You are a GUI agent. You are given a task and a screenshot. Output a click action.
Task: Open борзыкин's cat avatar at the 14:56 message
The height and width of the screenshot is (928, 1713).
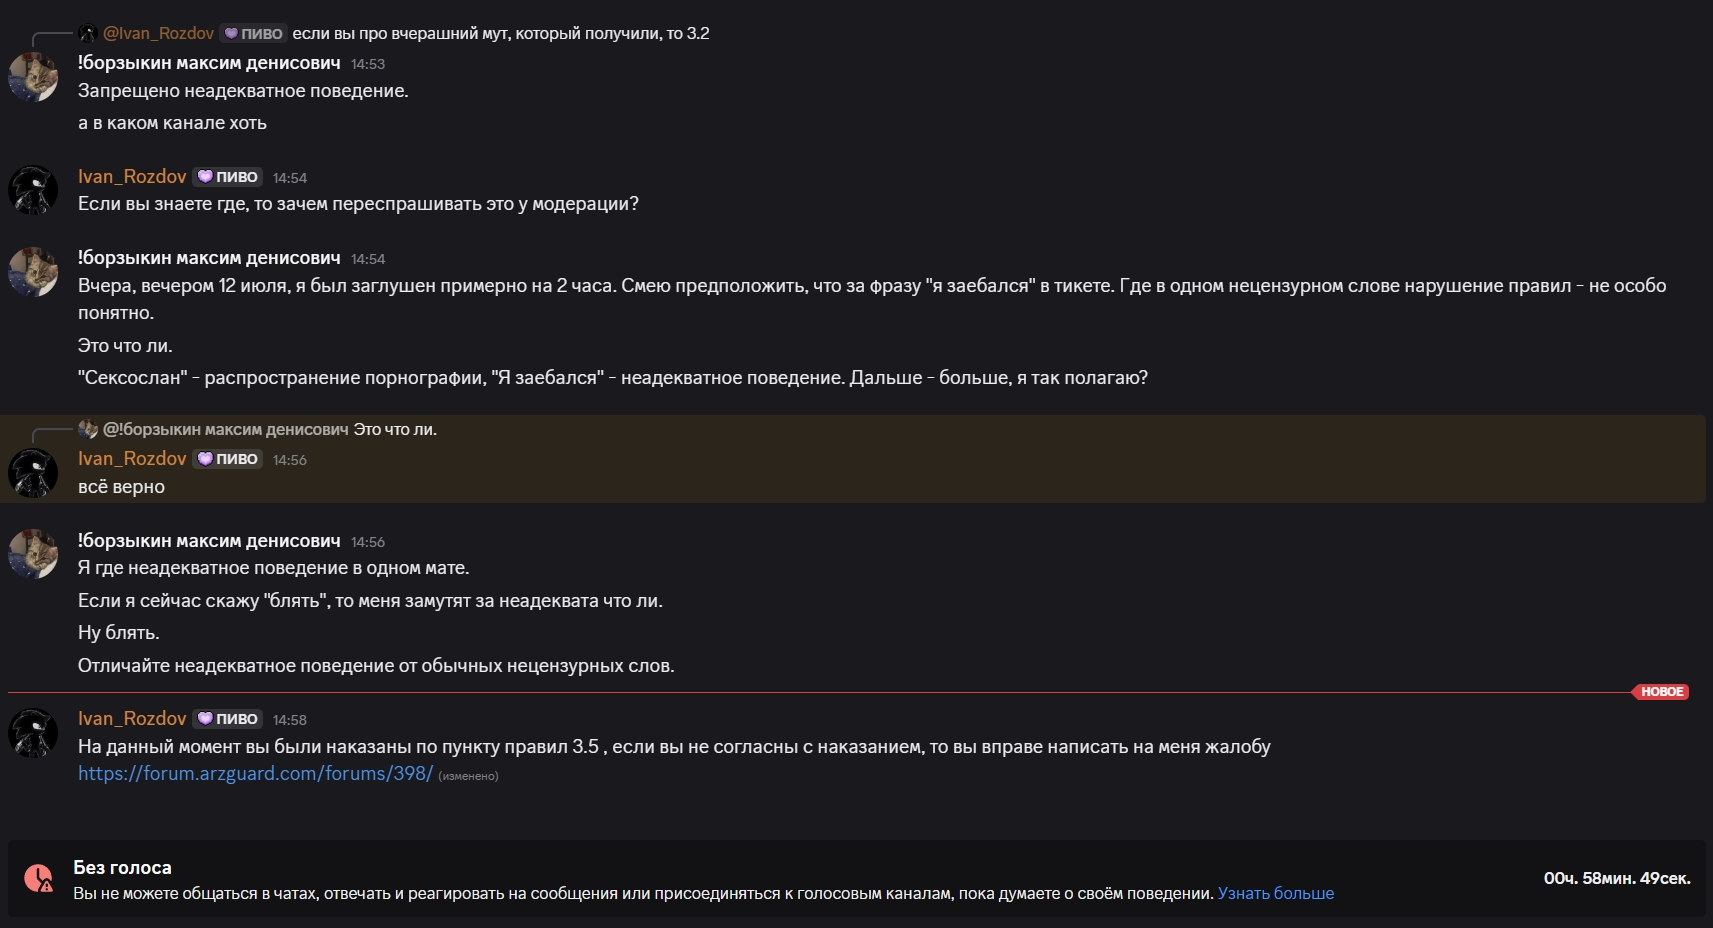click(33, 554)
